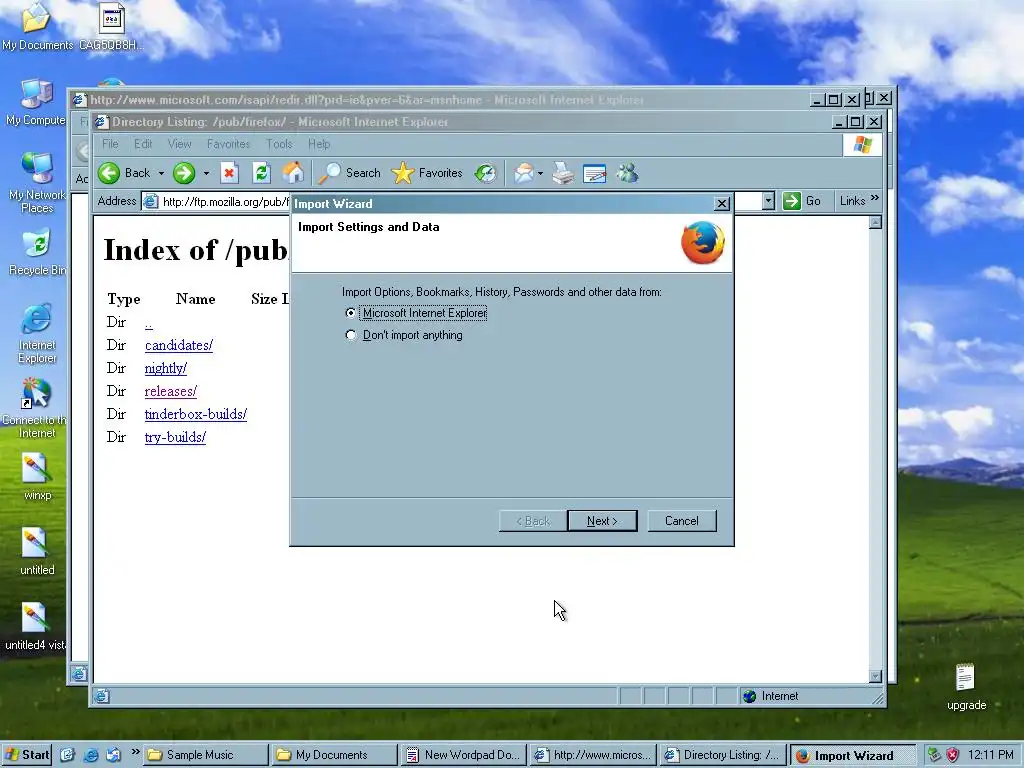Open candidates/ directory link
This screenshot has height=768, width=1024.
(x=179, y=345)
